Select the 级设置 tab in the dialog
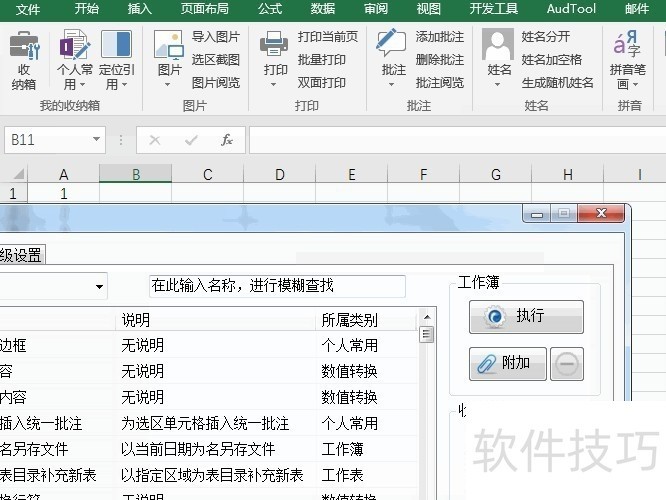Viewport: 666px width, 500px height. (21, 255)
